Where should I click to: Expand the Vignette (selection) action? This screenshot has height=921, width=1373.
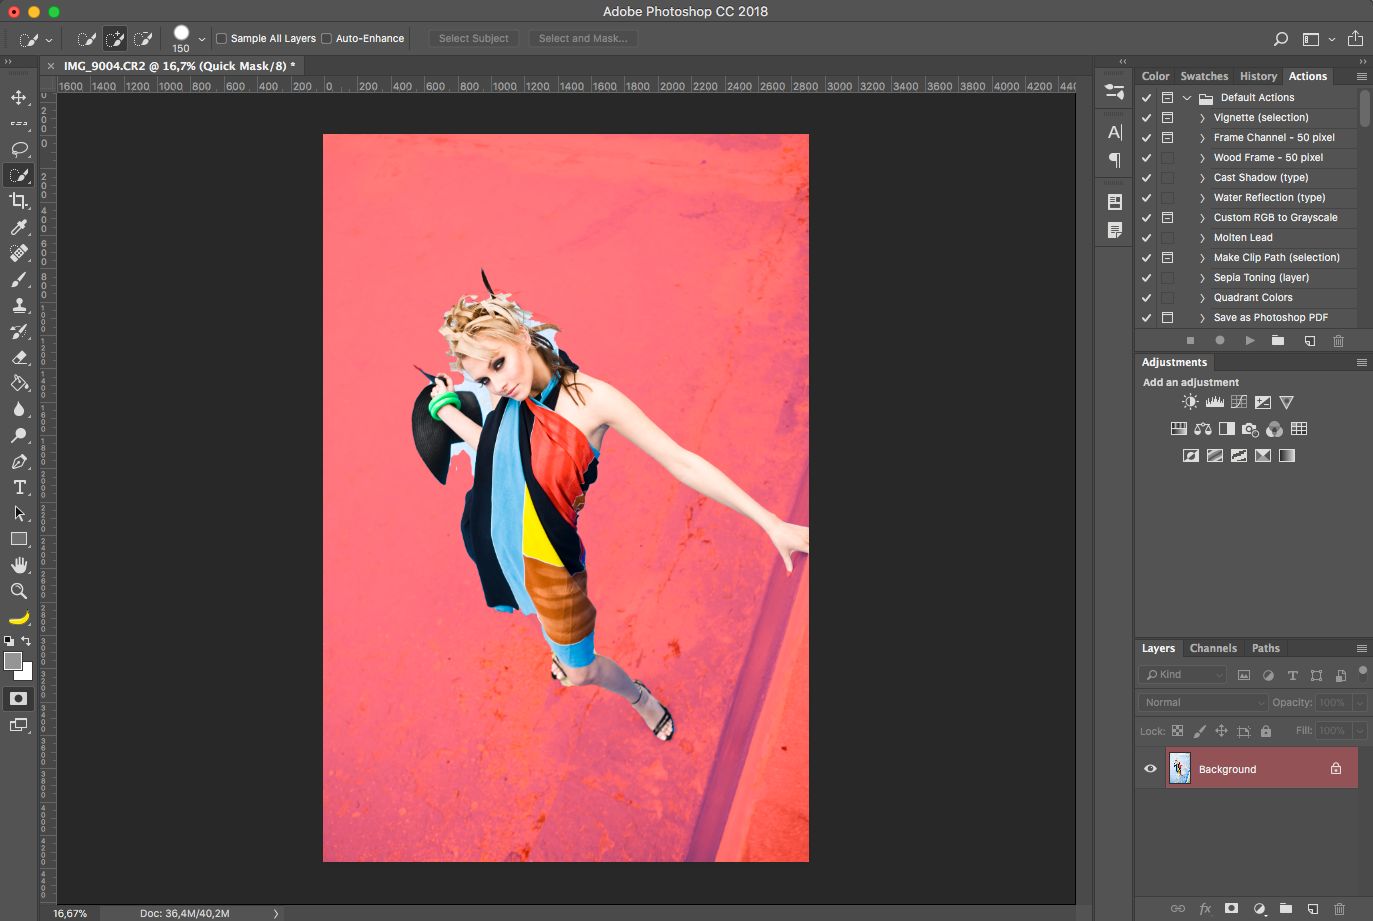tap(1202, 118)
